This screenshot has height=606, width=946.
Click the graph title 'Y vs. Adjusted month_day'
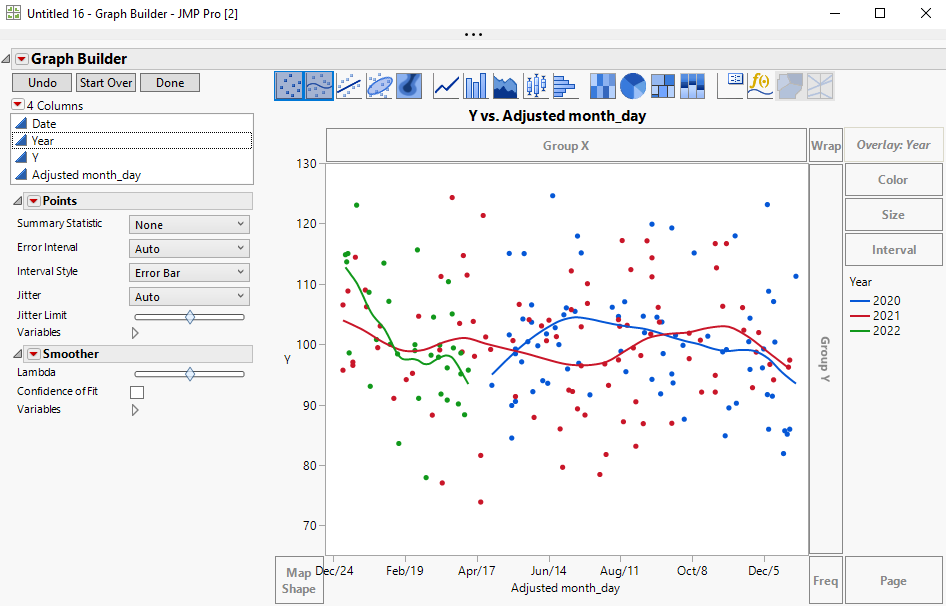click(557, 116)
